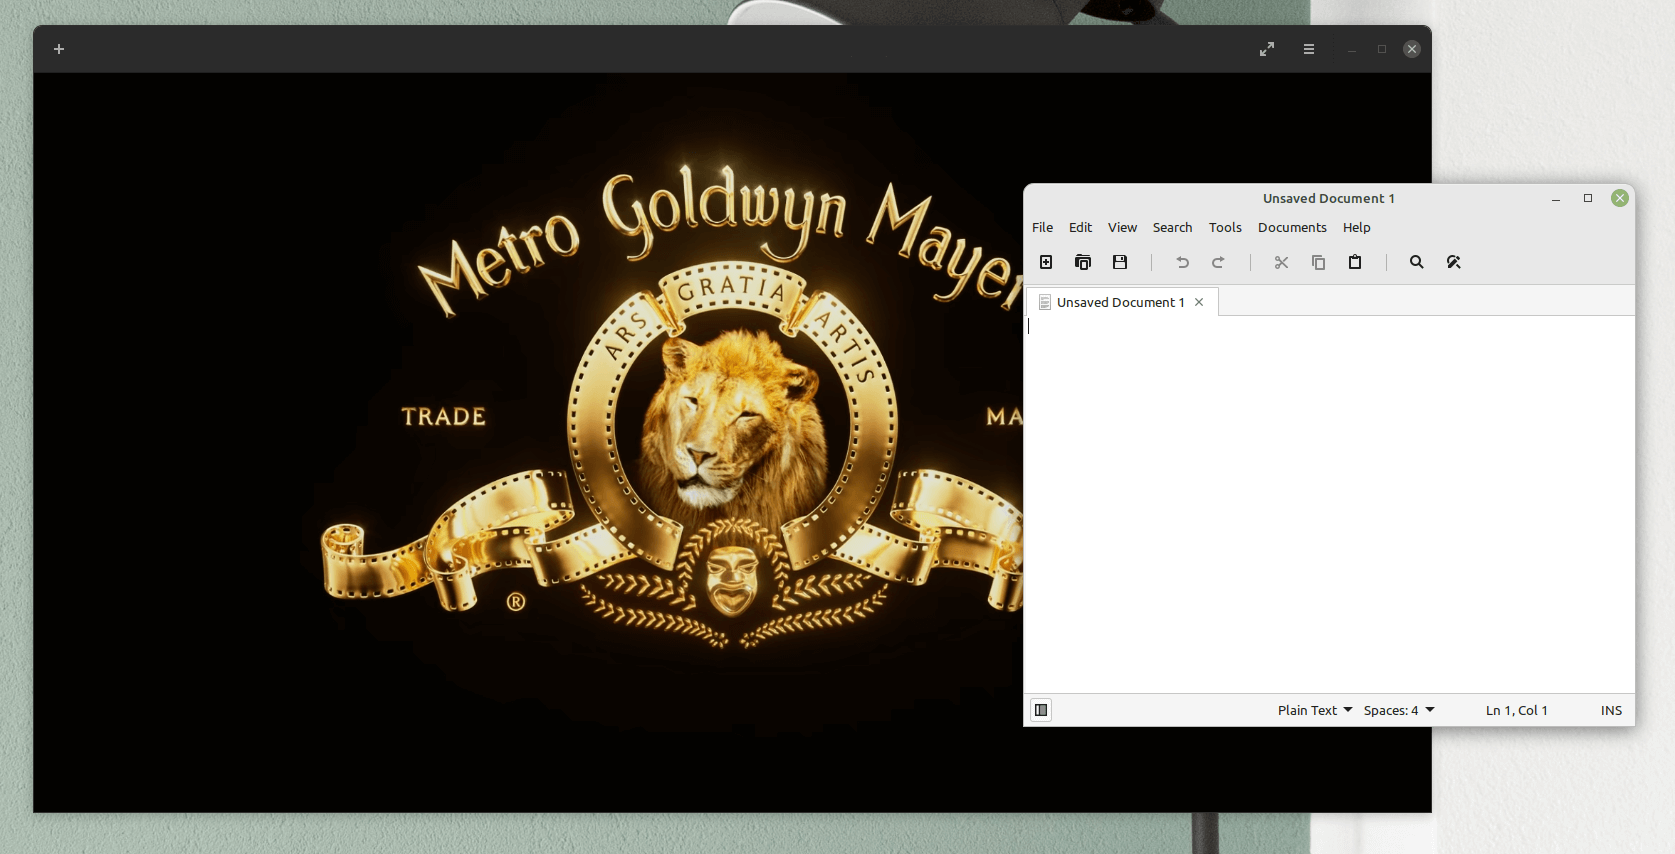This screenshot has height=854, width=1675.
Task: Open the File menu
Action: (1042, 228)
